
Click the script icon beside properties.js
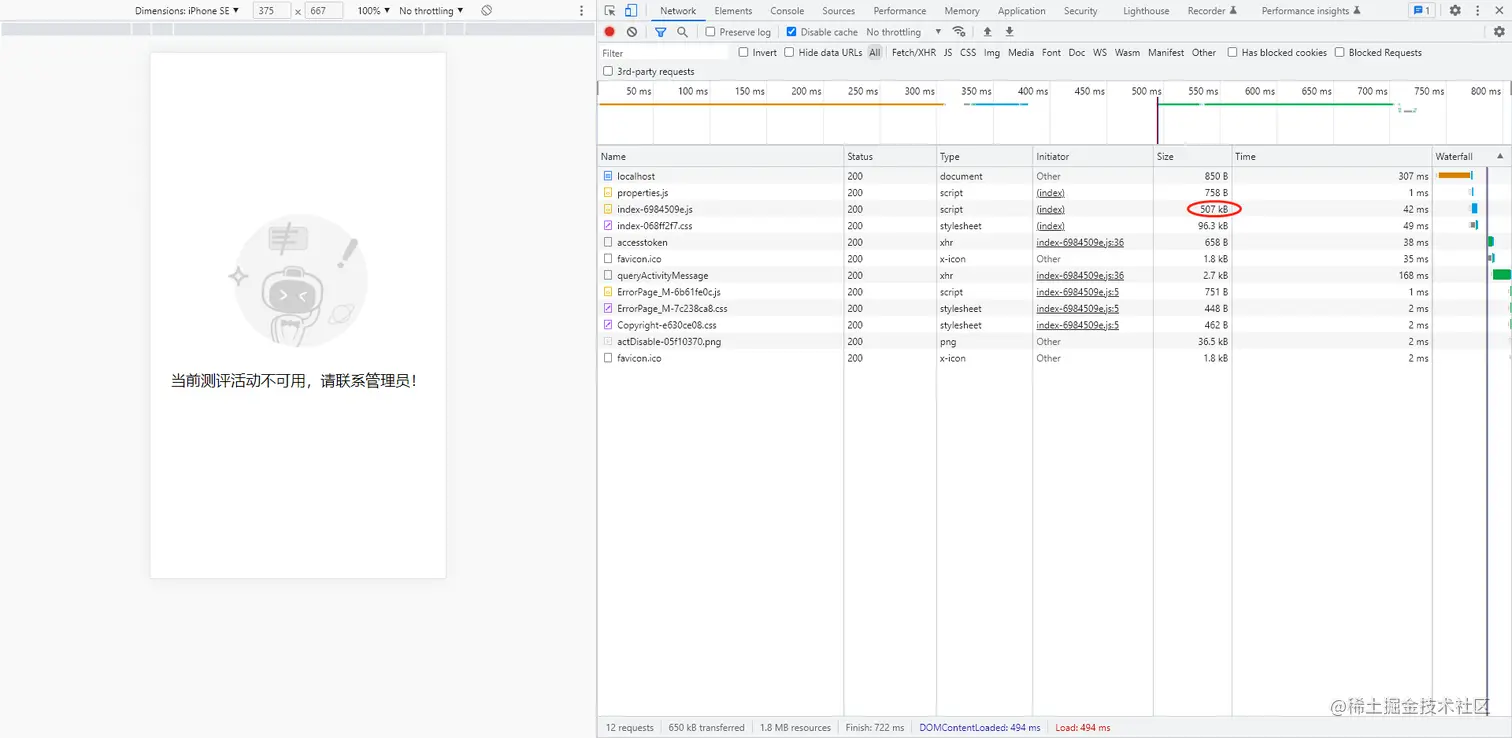[x=607, y=193]
